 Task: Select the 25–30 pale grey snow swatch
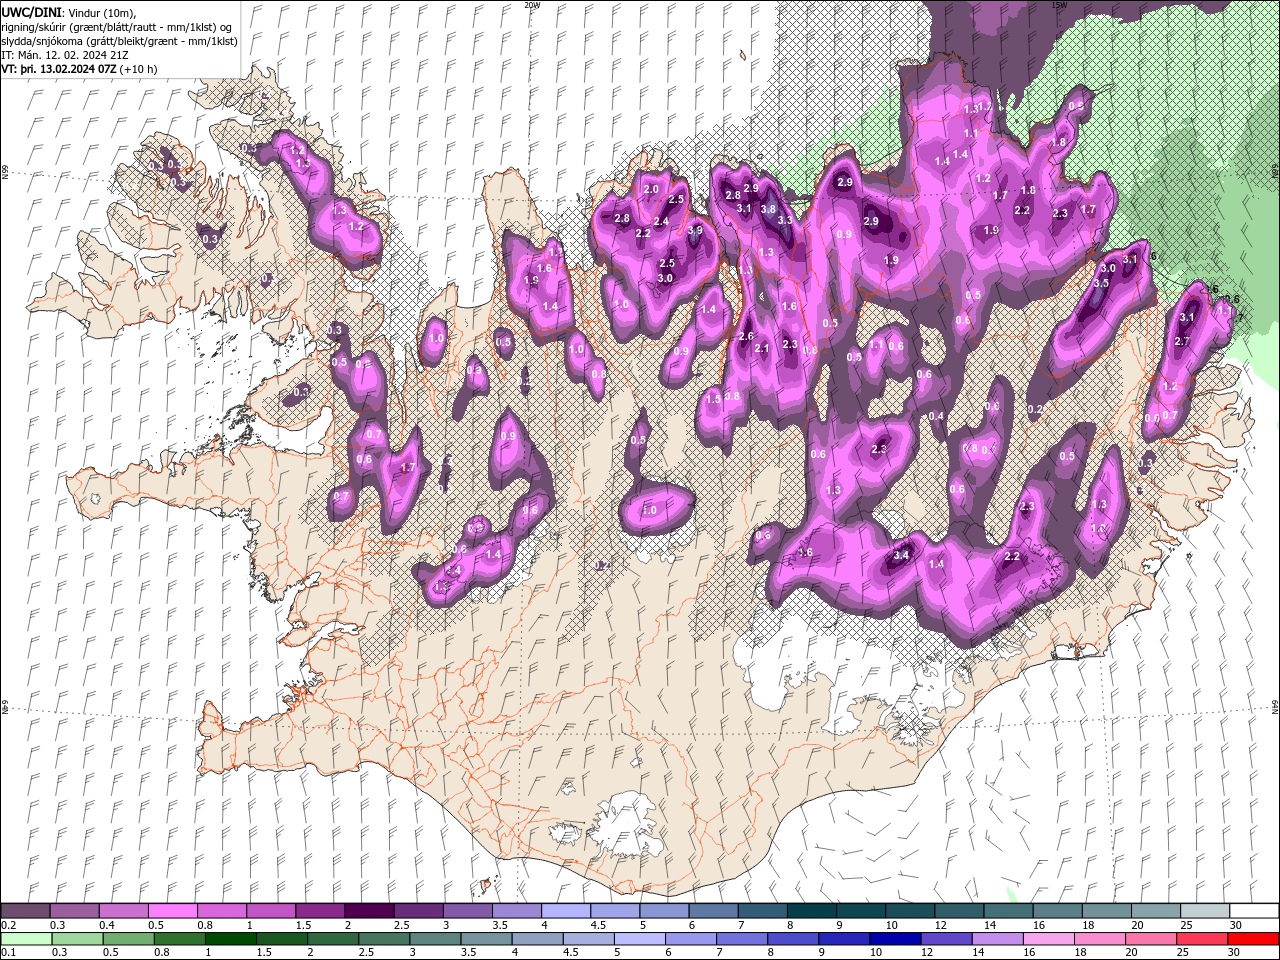1204,911
